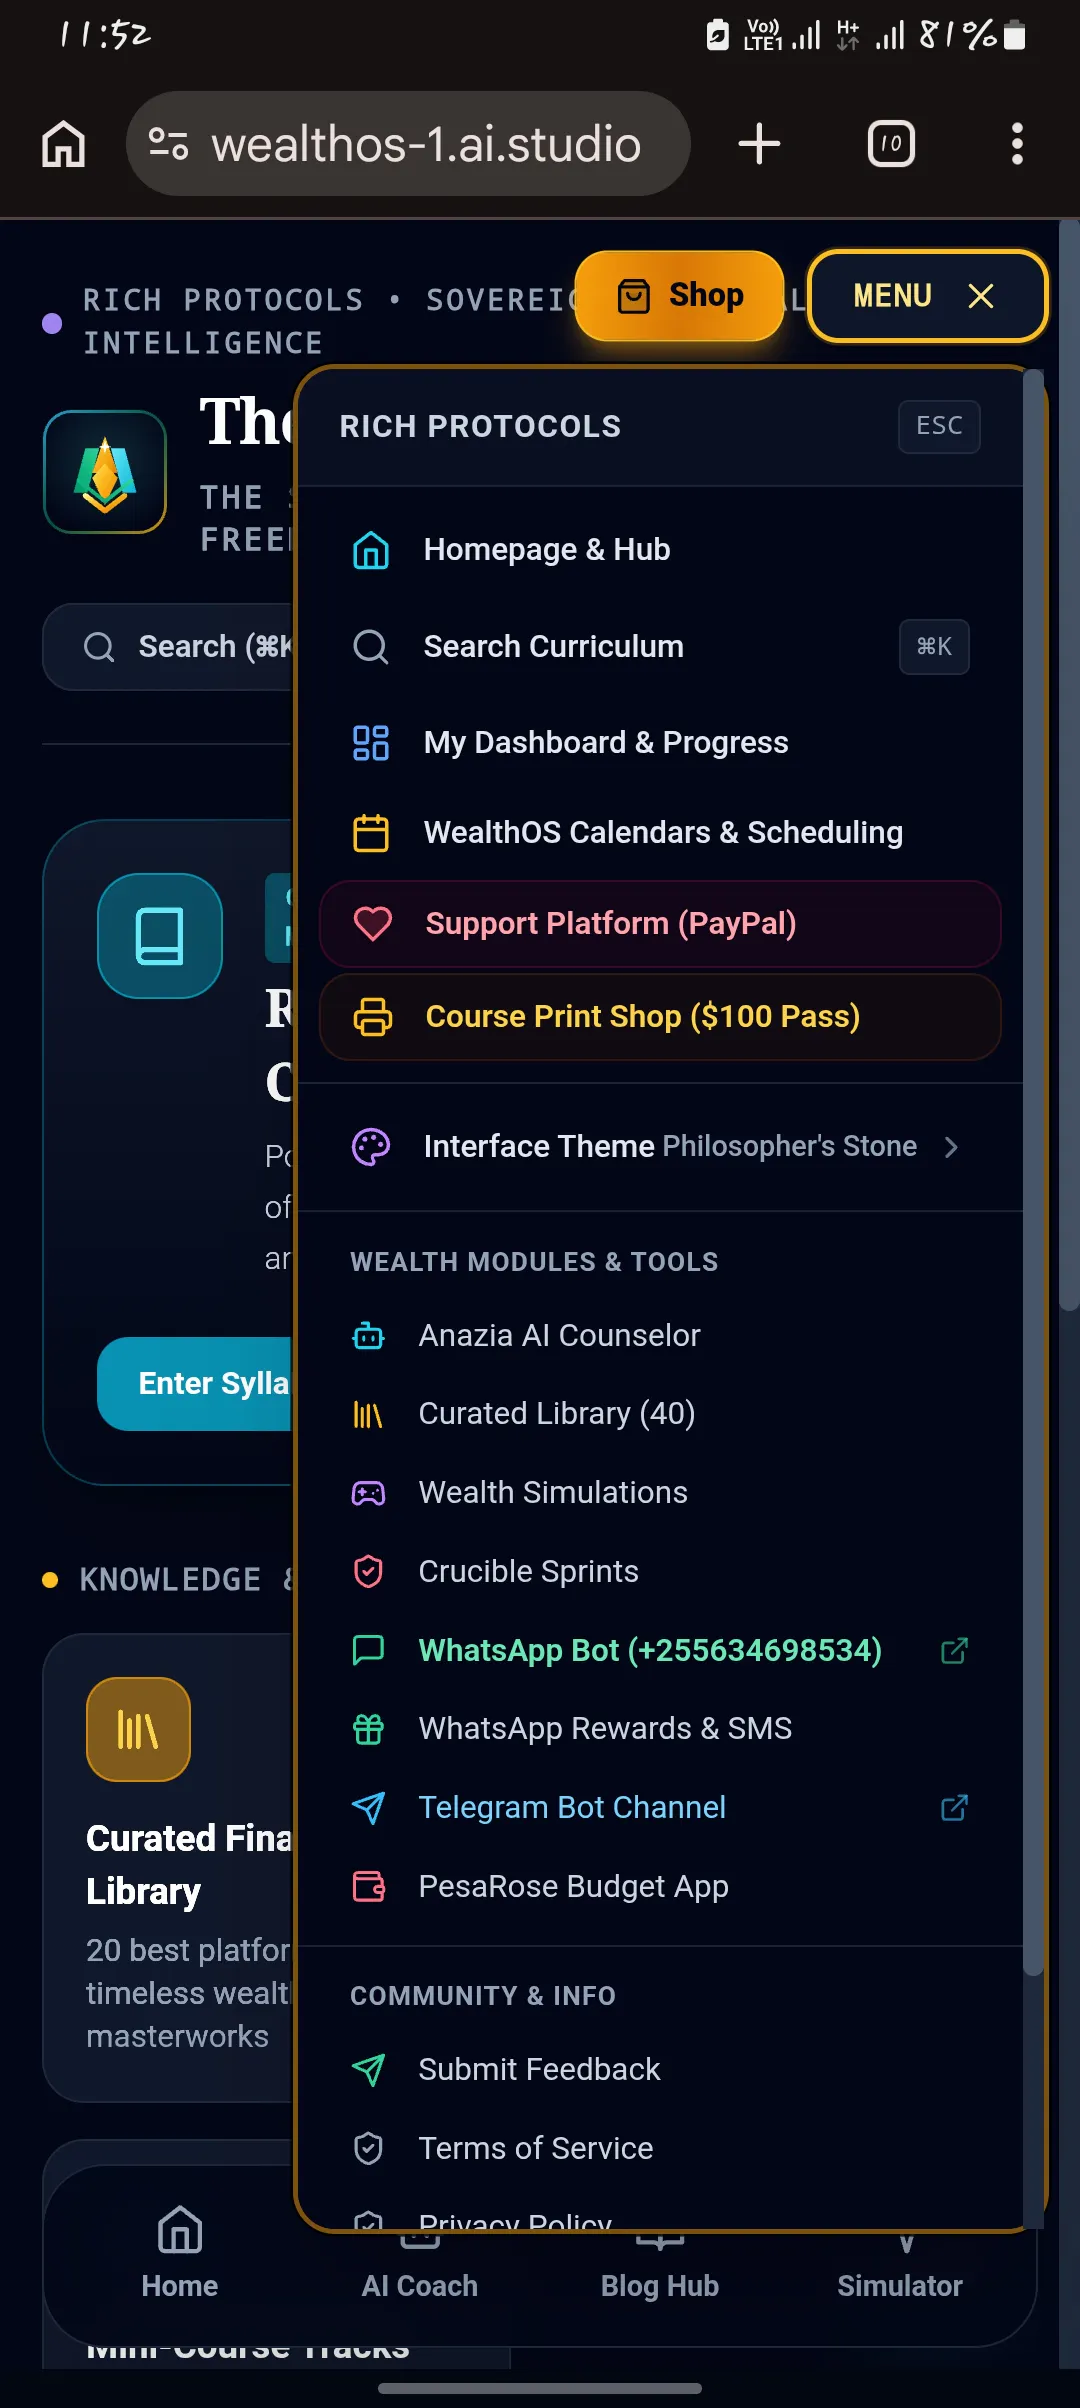Image resolution: width=1080 pixels, height=2408 pixels.
Task: Open Course Print Shop ($100 Pass)
Action: coord(660,1017)
